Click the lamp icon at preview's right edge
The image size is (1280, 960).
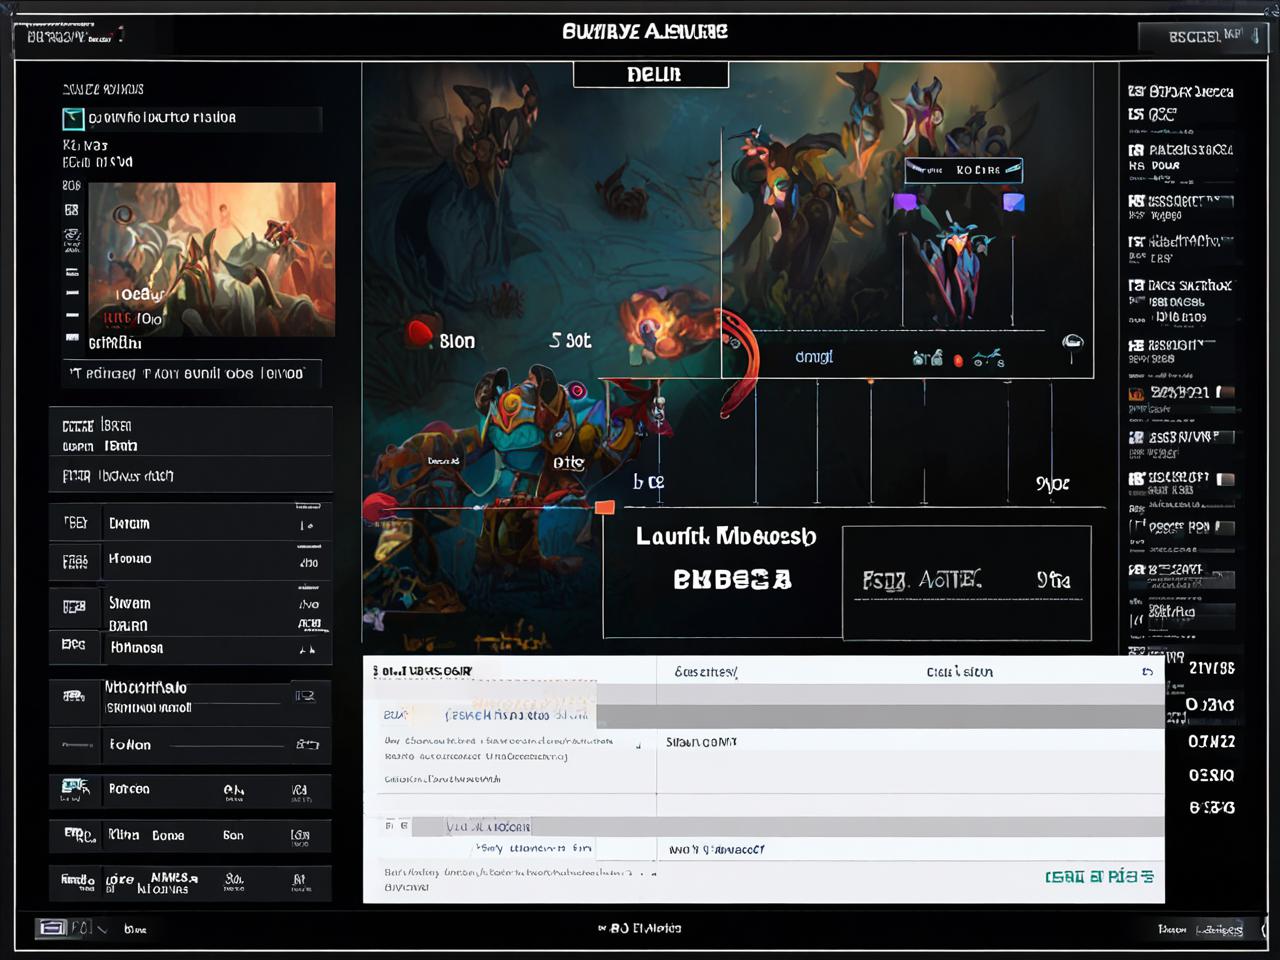(x=1072, y=345)
